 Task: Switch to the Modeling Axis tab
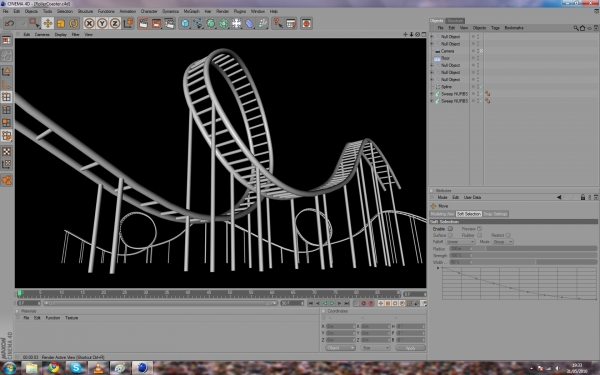pos(442,214)
